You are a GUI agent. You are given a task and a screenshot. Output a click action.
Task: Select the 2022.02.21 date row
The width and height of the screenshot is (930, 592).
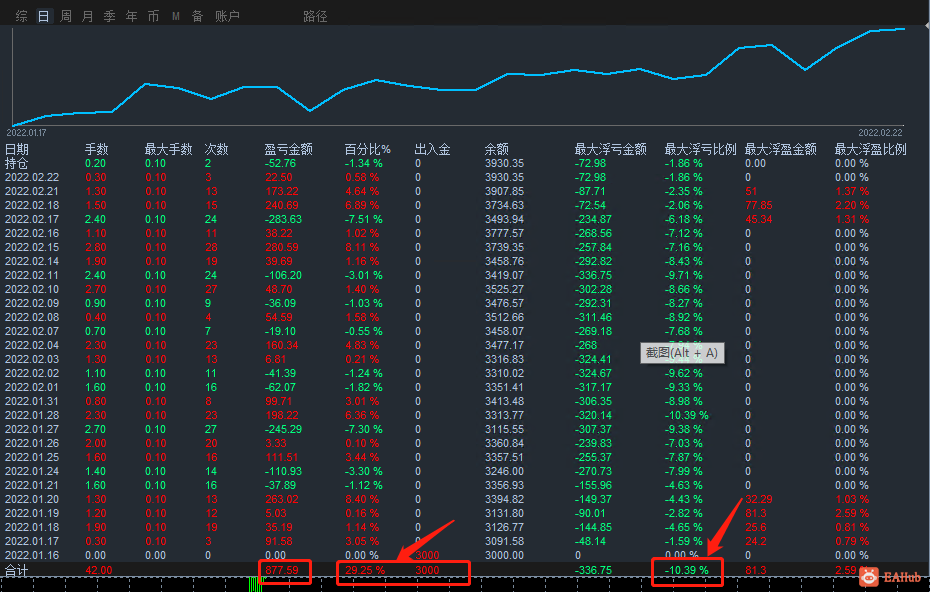click(32, 191)
